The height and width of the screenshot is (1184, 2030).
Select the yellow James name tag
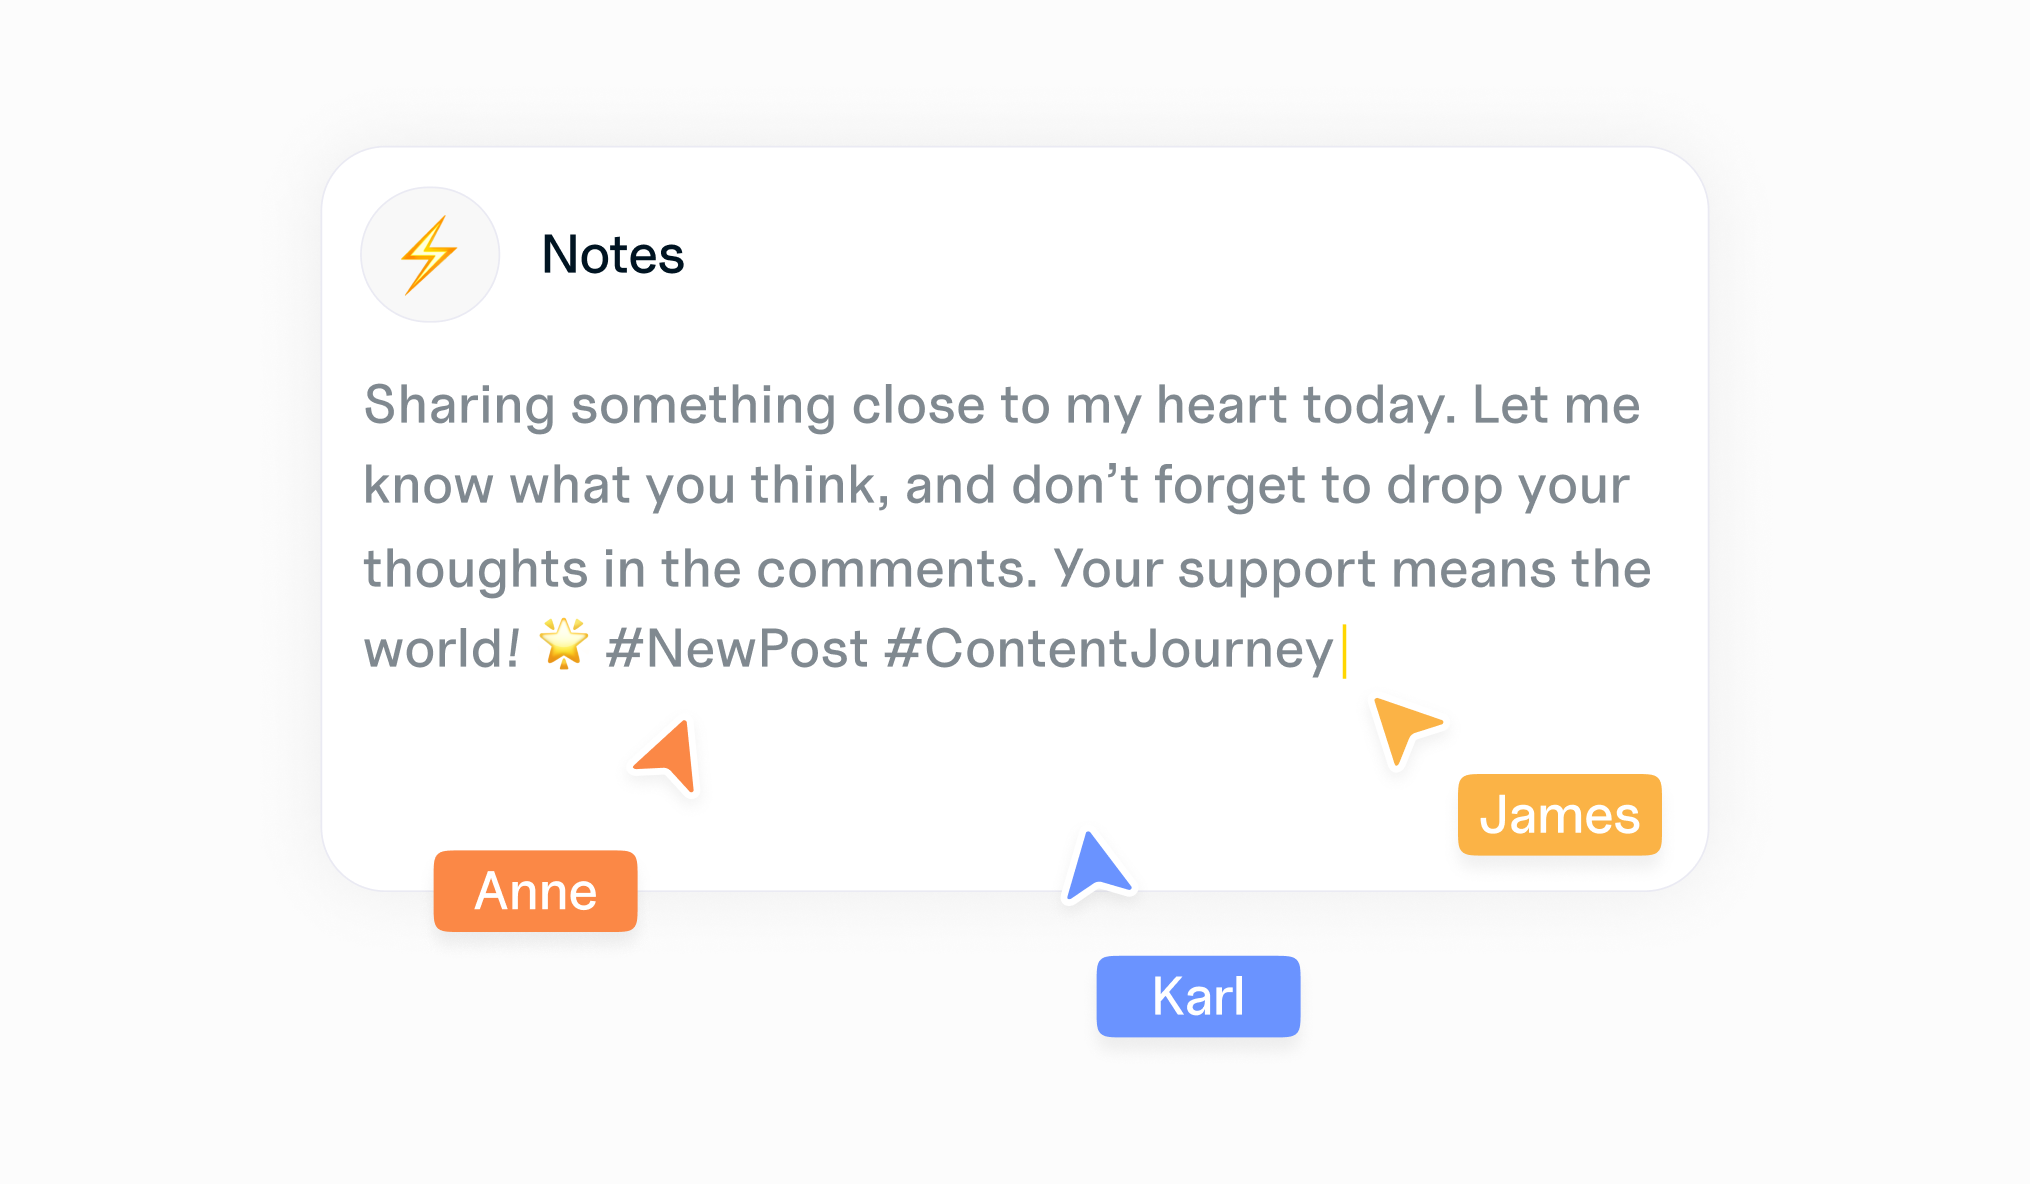pyautogui.click(x=1559, y=815)
